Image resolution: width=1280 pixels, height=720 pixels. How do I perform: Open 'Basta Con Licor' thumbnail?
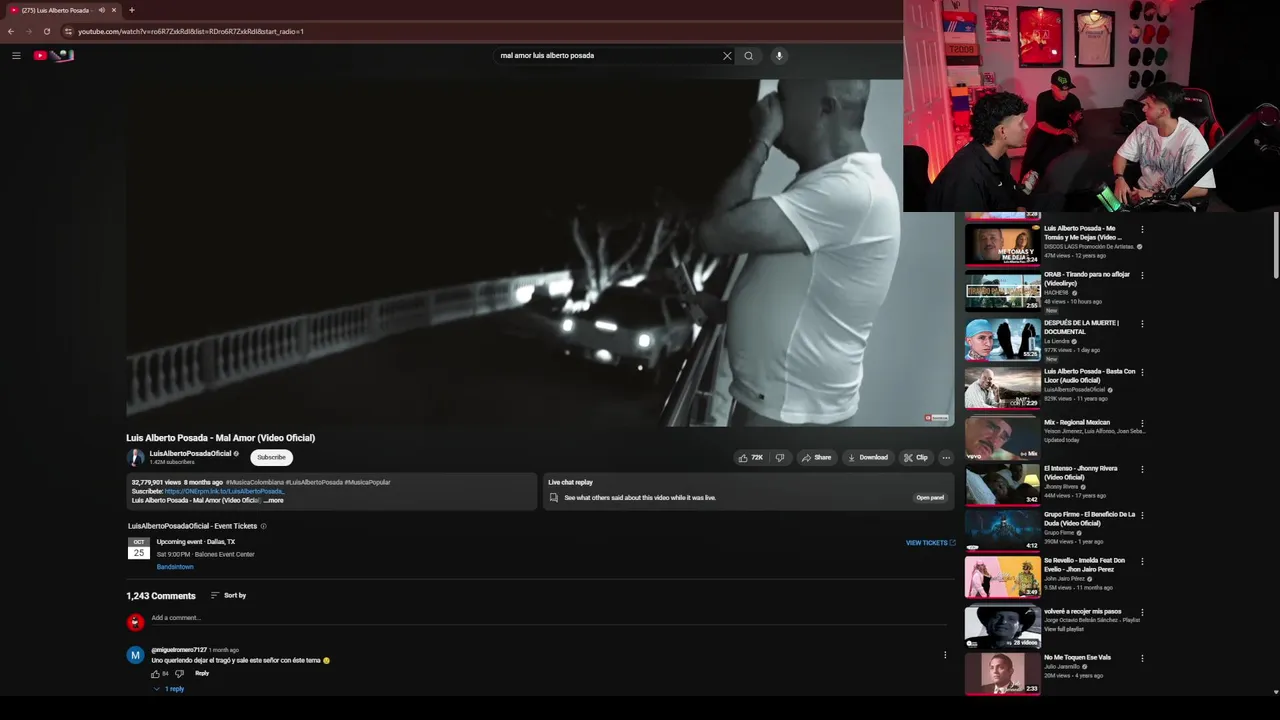click(x=1002, y=389)
